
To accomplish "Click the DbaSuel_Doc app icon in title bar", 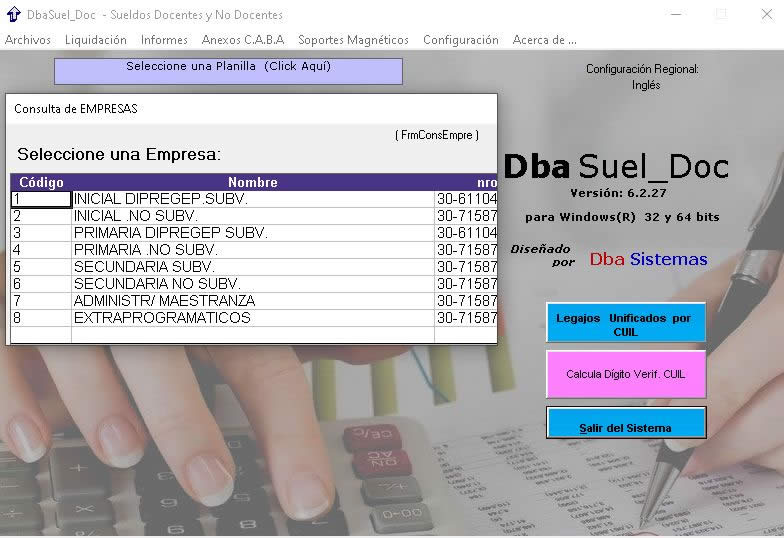I will tap(13, 15).
